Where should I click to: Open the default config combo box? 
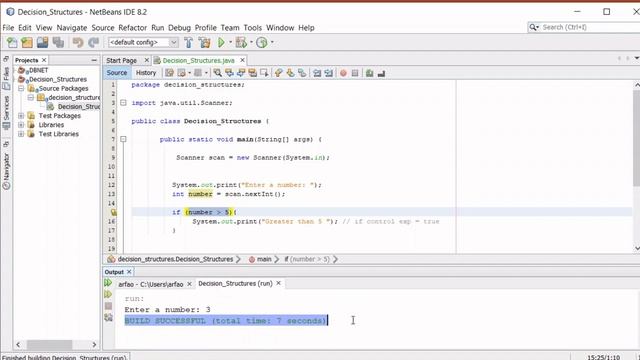click(x=143, y=42)
